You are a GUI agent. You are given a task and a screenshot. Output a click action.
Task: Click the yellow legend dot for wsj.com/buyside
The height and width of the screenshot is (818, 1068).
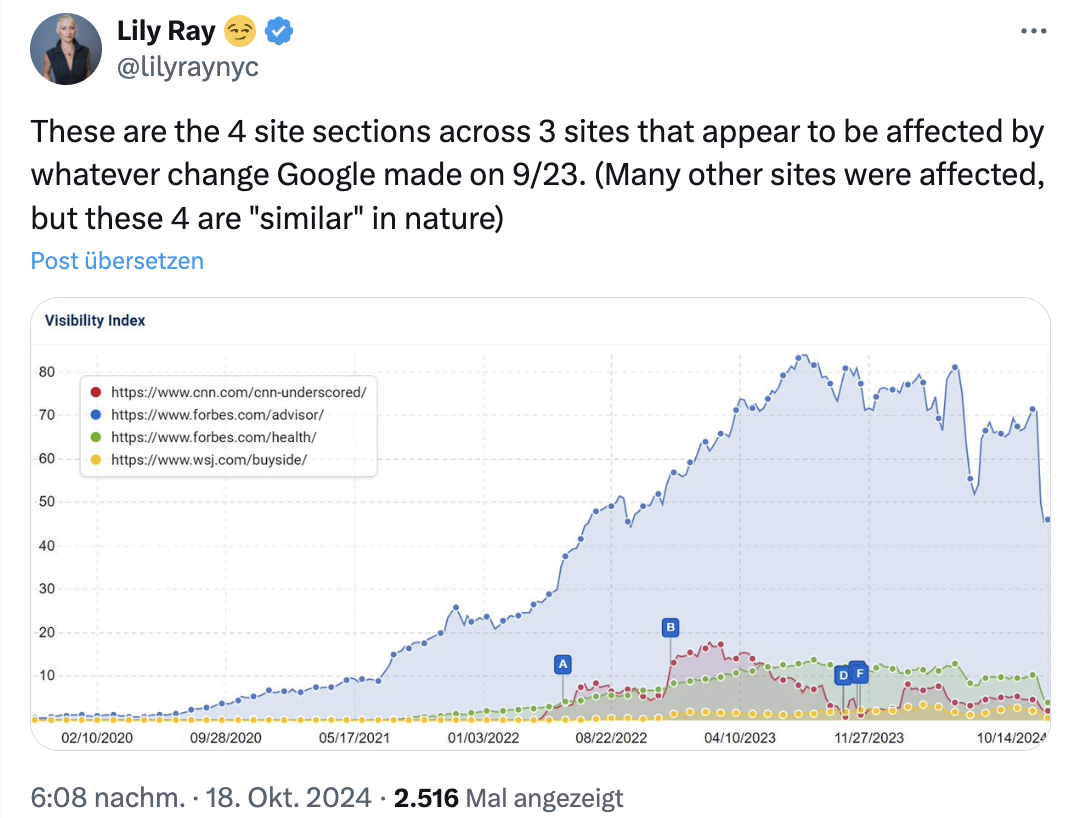[x=94, y=460]
